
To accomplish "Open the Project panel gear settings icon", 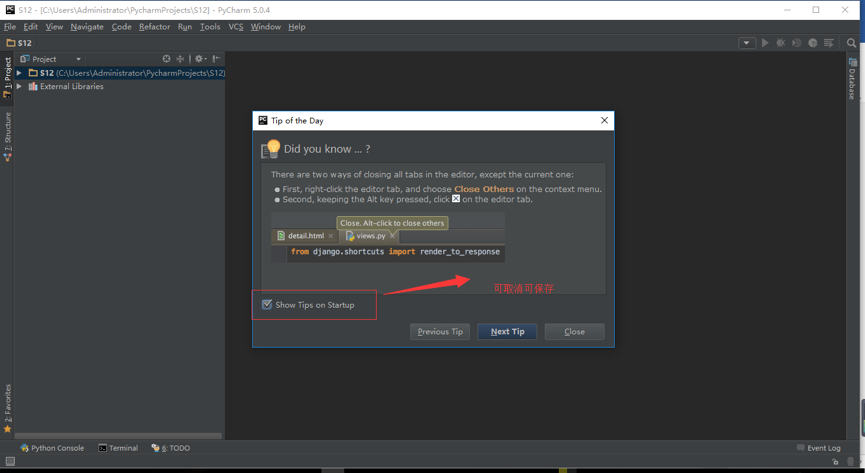I will click(x=200, y=59).
